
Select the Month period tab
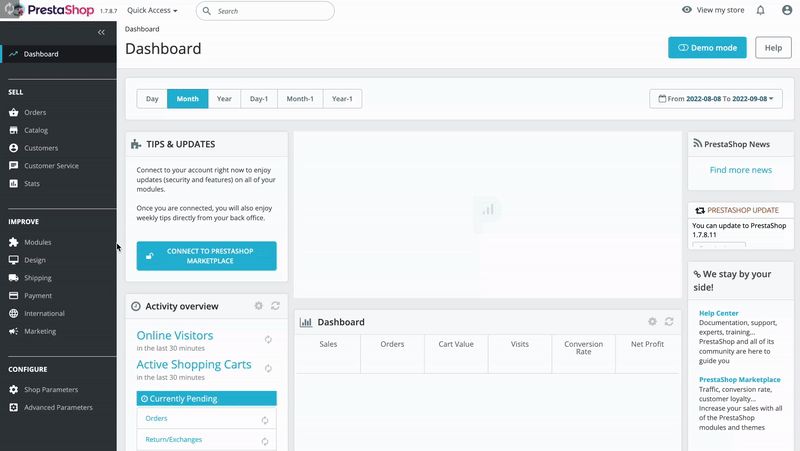tap(188, 99)
